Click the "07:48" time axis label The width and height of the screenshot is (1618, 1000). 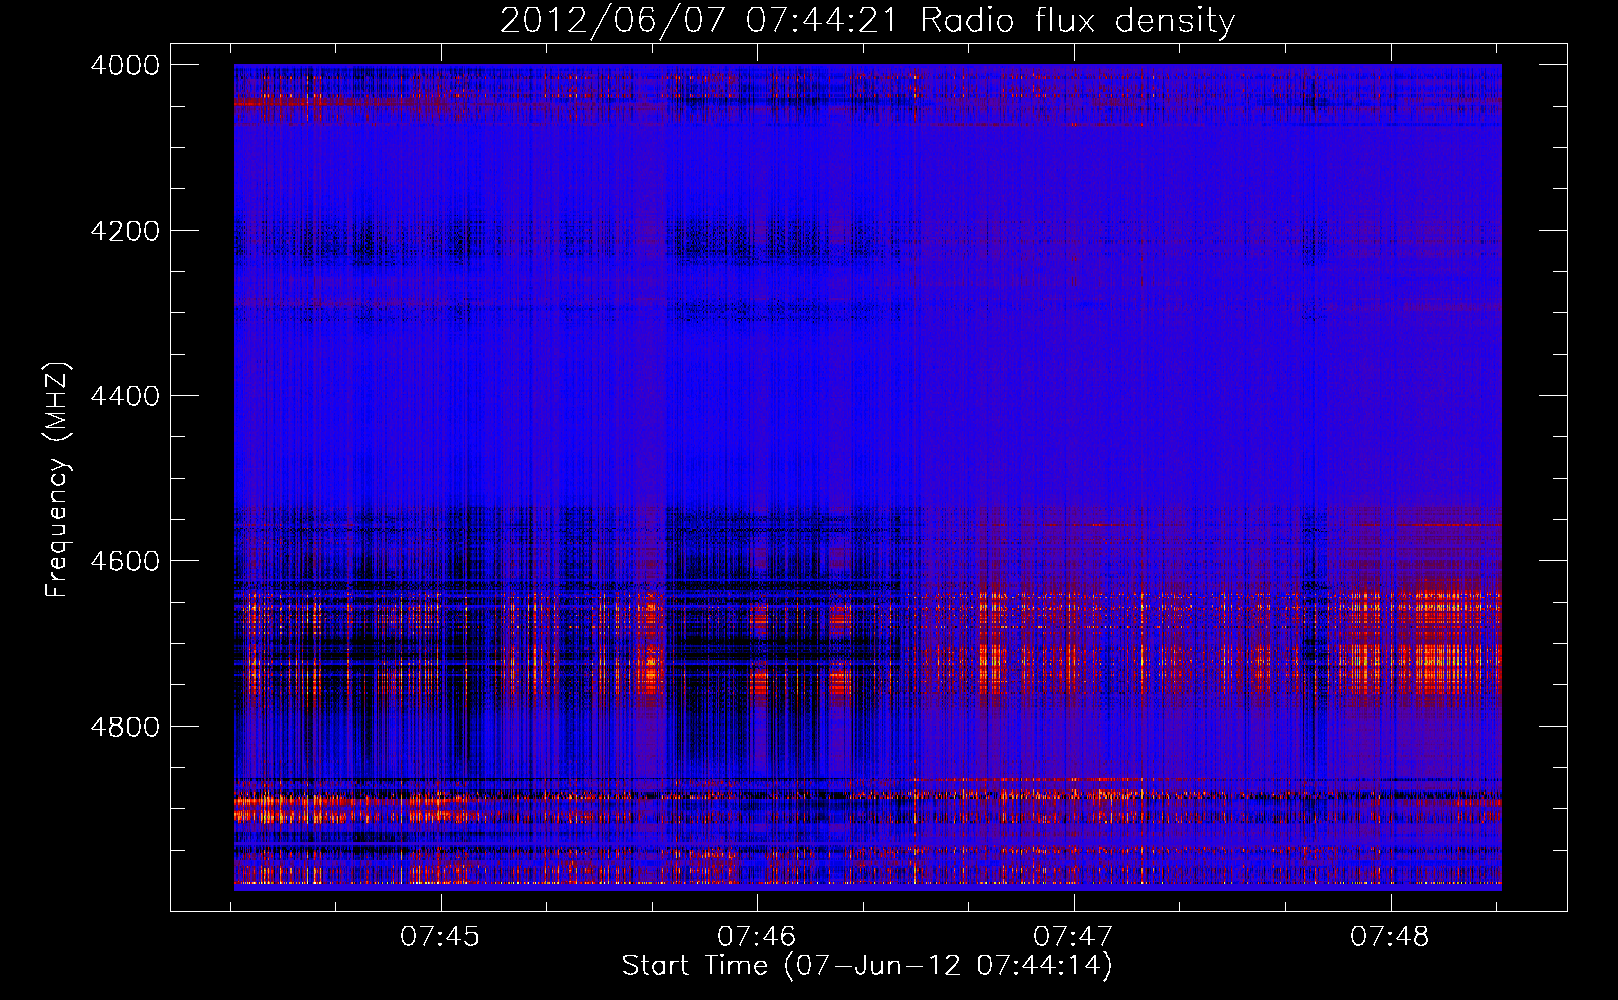(1390, 936)
